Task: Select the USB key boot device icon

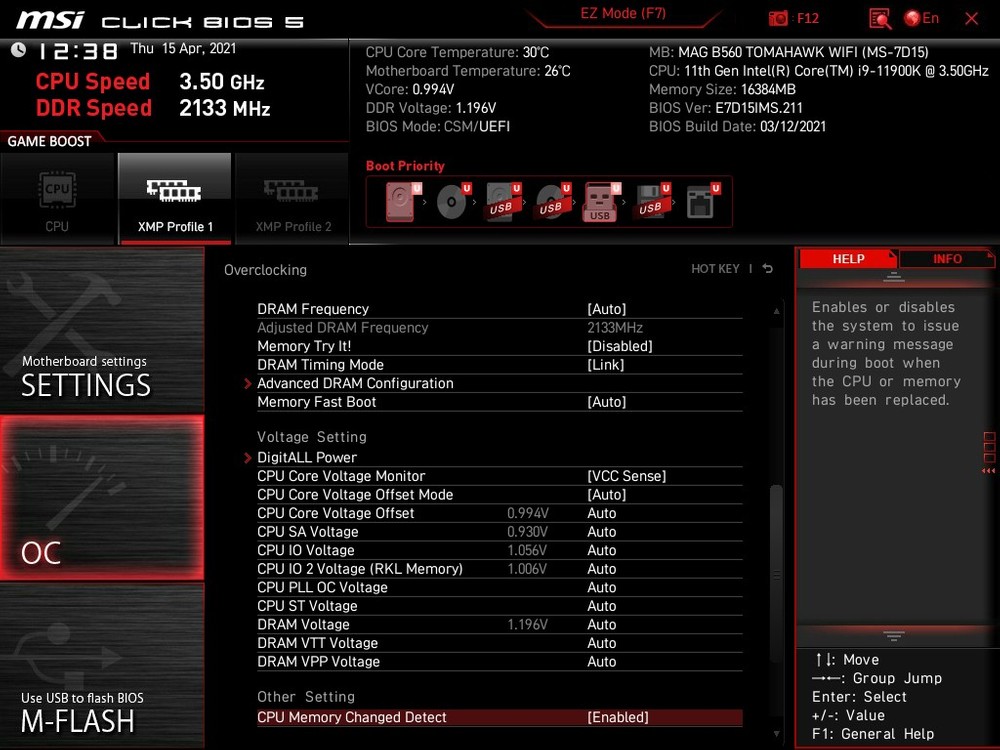Action: pos(601,202)
